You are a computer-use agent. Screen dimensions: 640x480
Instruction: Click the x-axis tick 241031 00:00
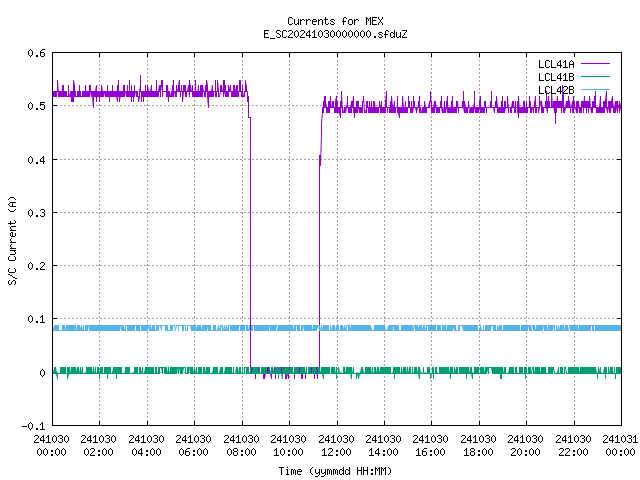pos(620,445)
